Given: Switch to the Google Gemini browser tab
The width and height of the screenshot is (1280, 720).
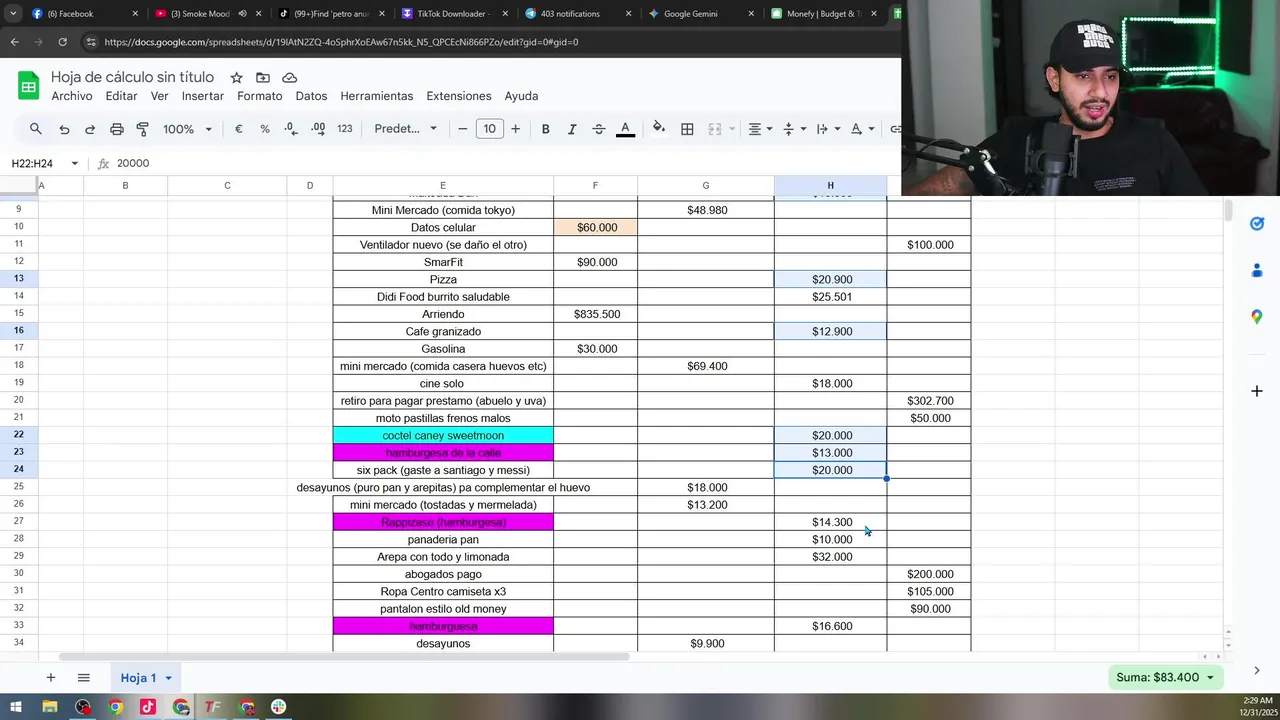Looking at the screenshot, I should (x=691, y=14).
